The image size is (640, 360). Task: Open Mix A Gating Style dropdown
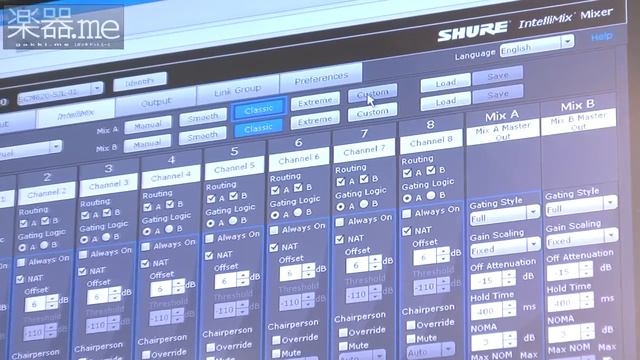click(x=504, y=215)
